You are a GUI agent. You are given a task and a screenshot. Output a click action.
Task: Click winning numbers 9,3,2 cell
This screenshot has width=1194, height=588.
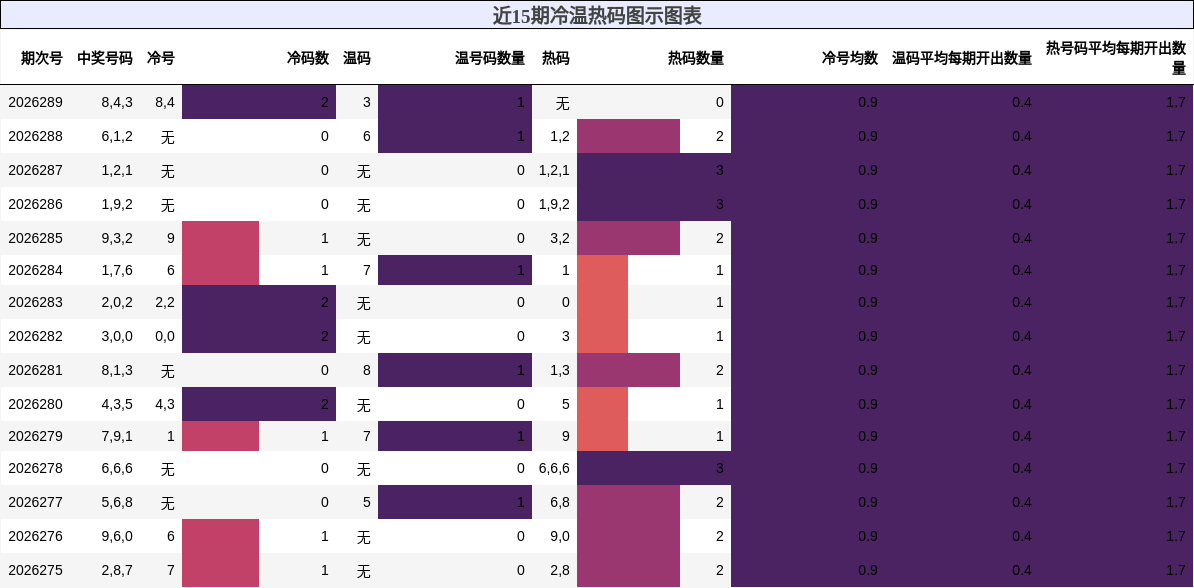coord(117,238)
